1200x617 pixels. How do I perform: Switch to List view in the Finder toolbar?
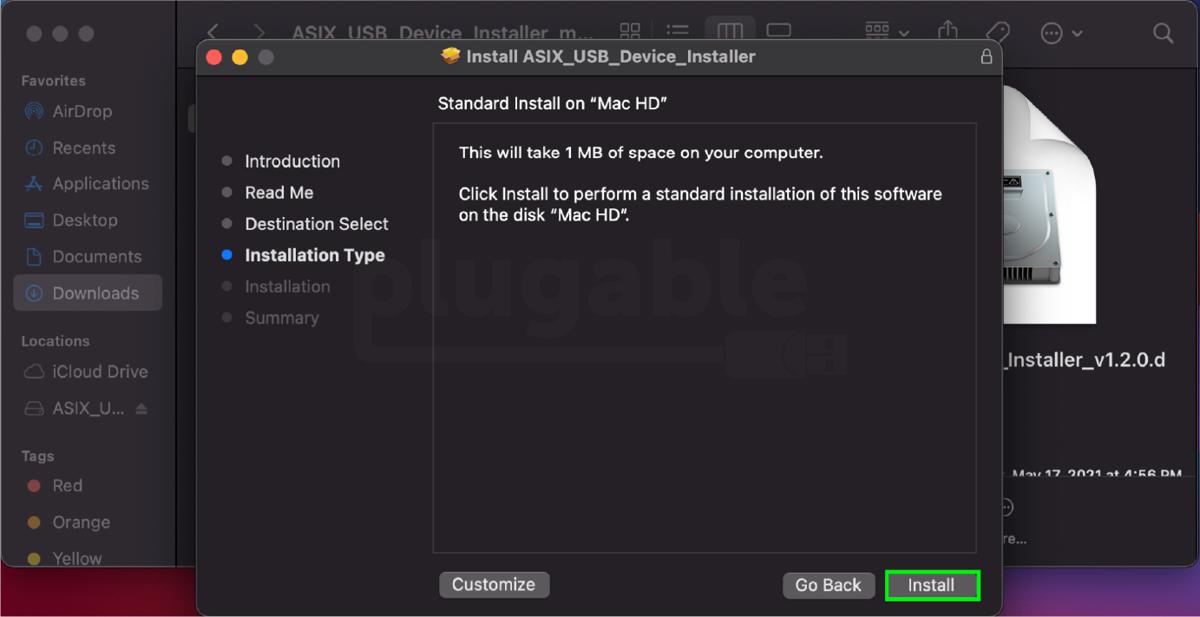(x=677, y=31)
